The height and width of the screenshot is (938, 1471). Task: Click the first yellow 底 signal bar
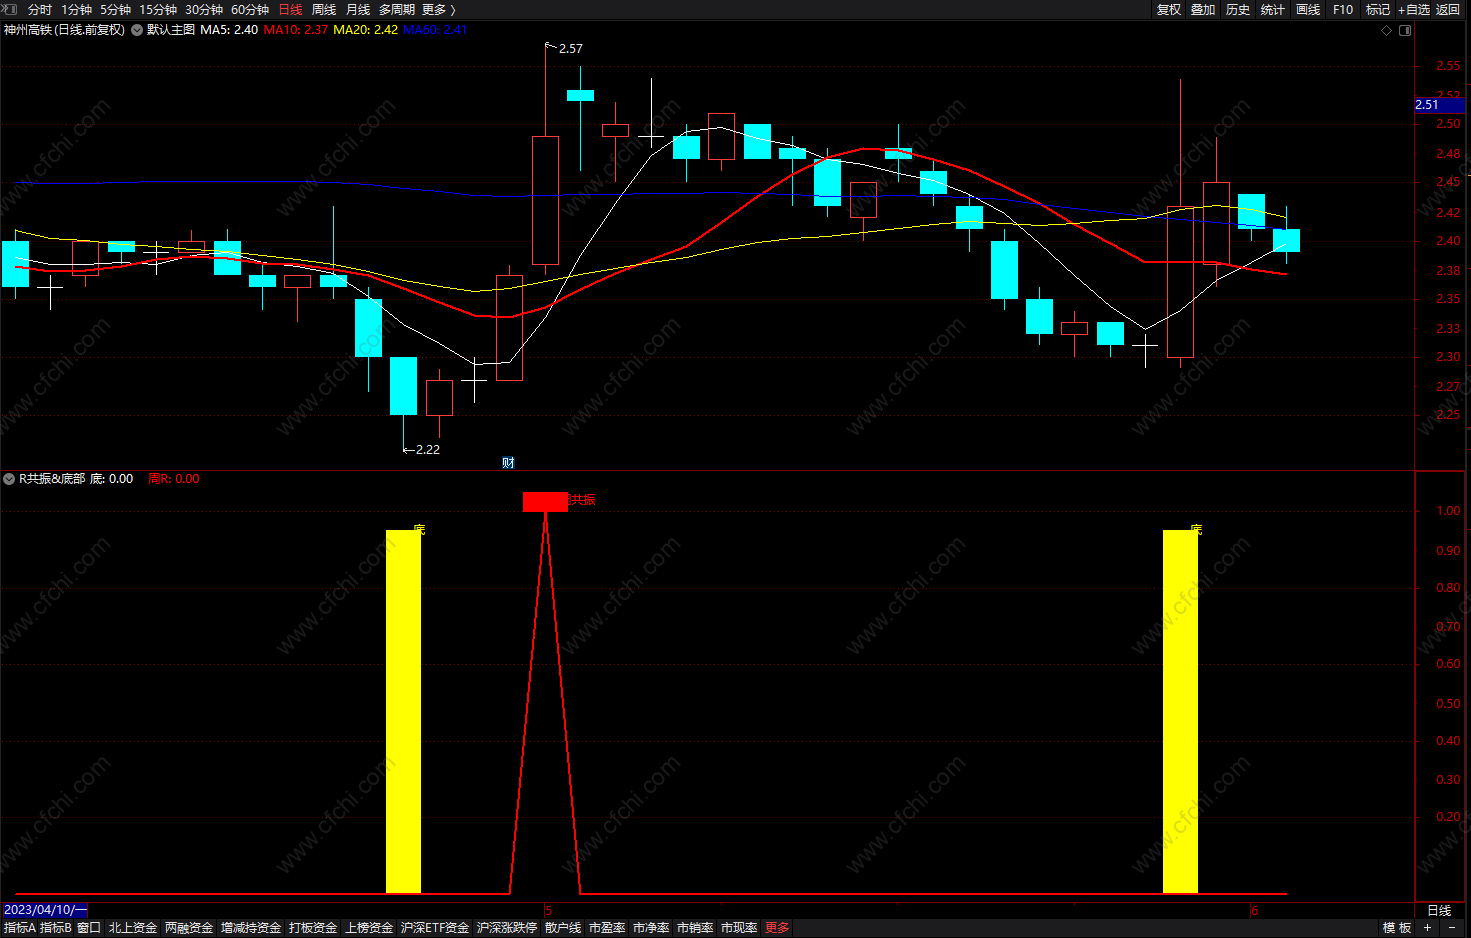pos(403,711)
